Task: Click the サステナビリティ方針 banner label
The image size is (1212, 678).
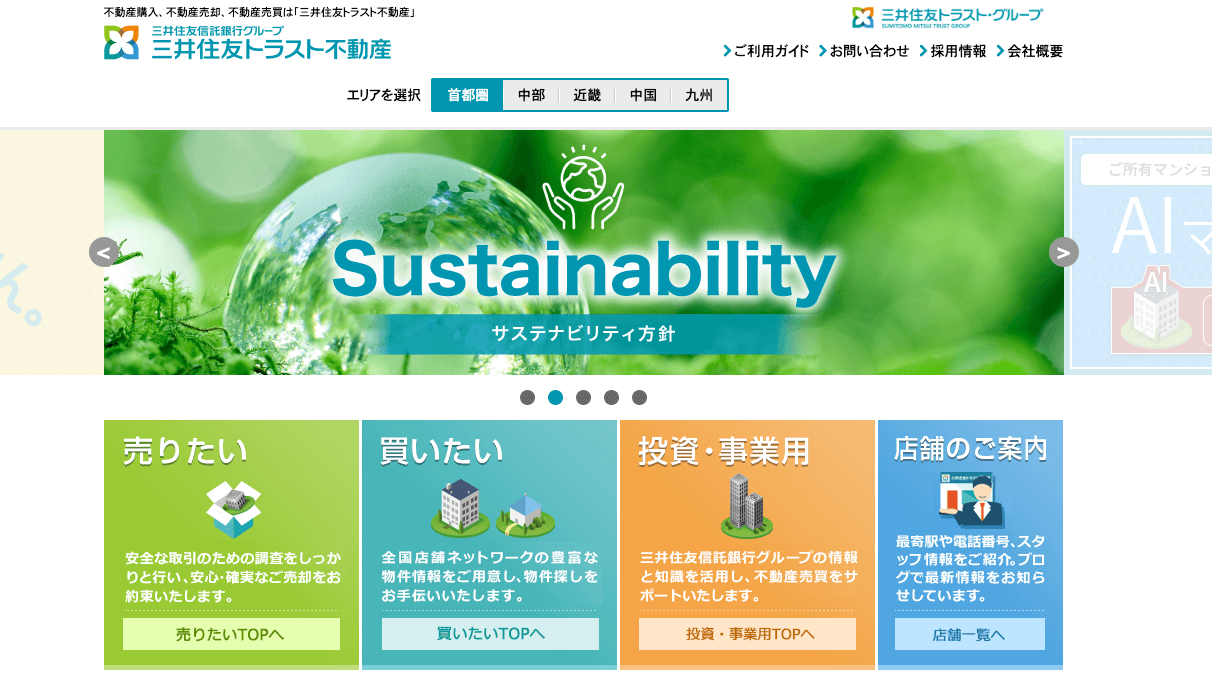Action: coord(583,334)
